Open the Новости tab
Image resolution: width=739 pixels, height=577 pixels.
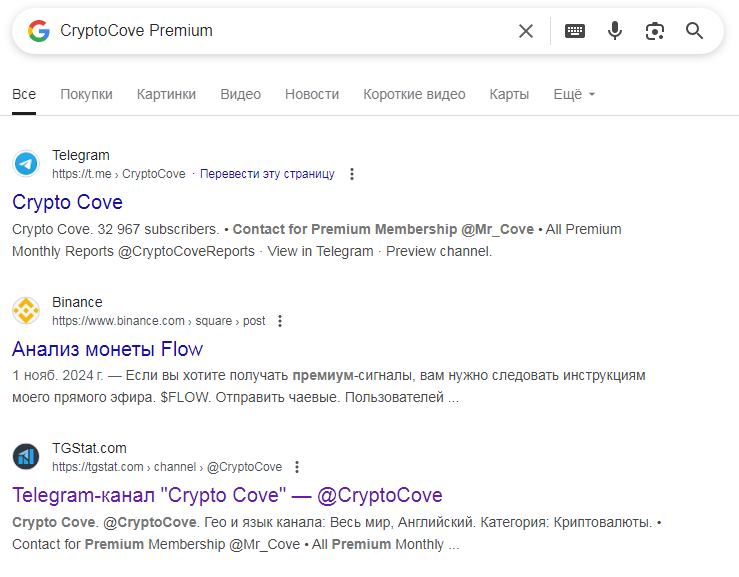point(312,94)
